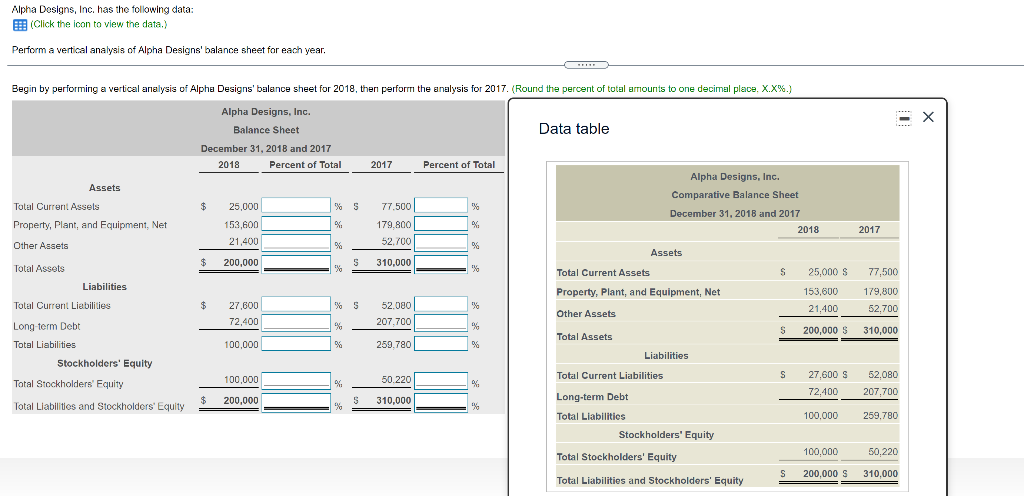The height and width of the screenshot is (496, 1024).
Task: Select 2018 percent field for Other Assets
Action: pos(296,243)
